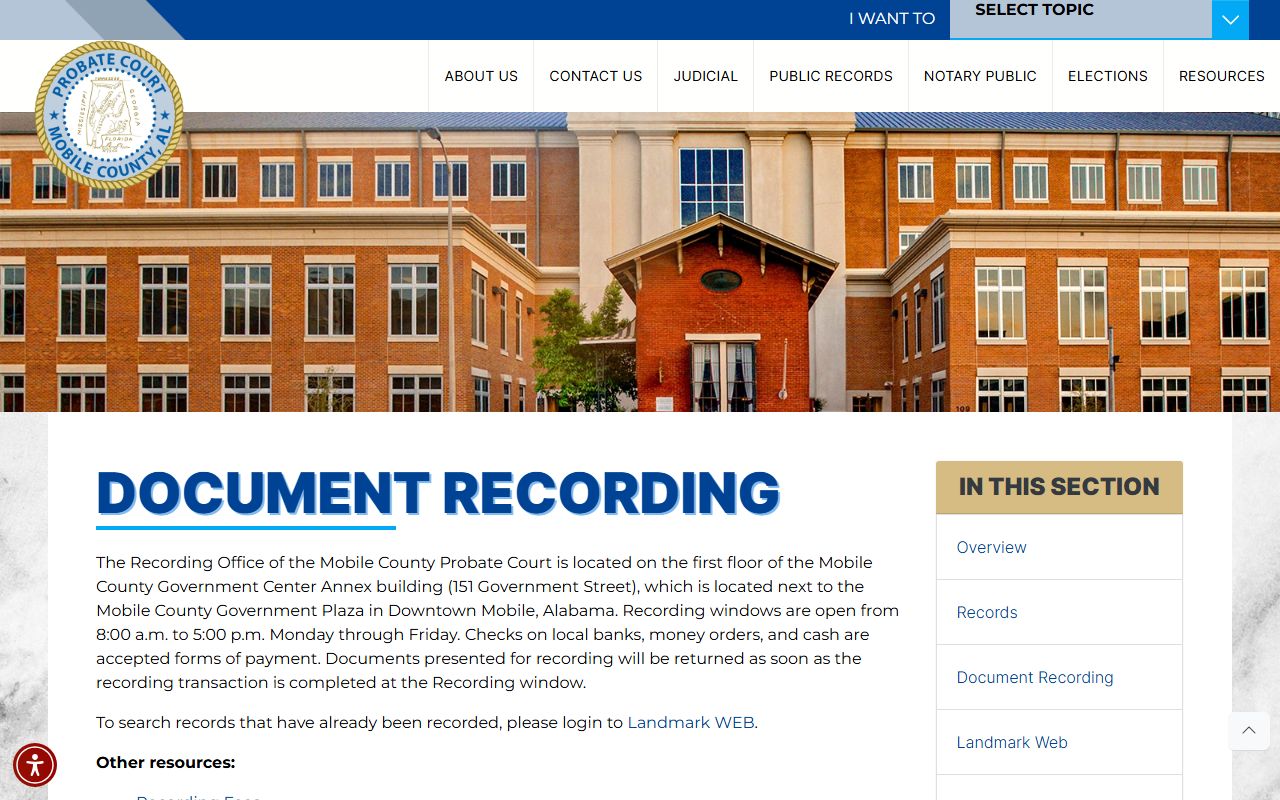Open the Judicial menu
Image resolution: width=1280 pixels, height=800 pixels.
click(x=706, y=76)
